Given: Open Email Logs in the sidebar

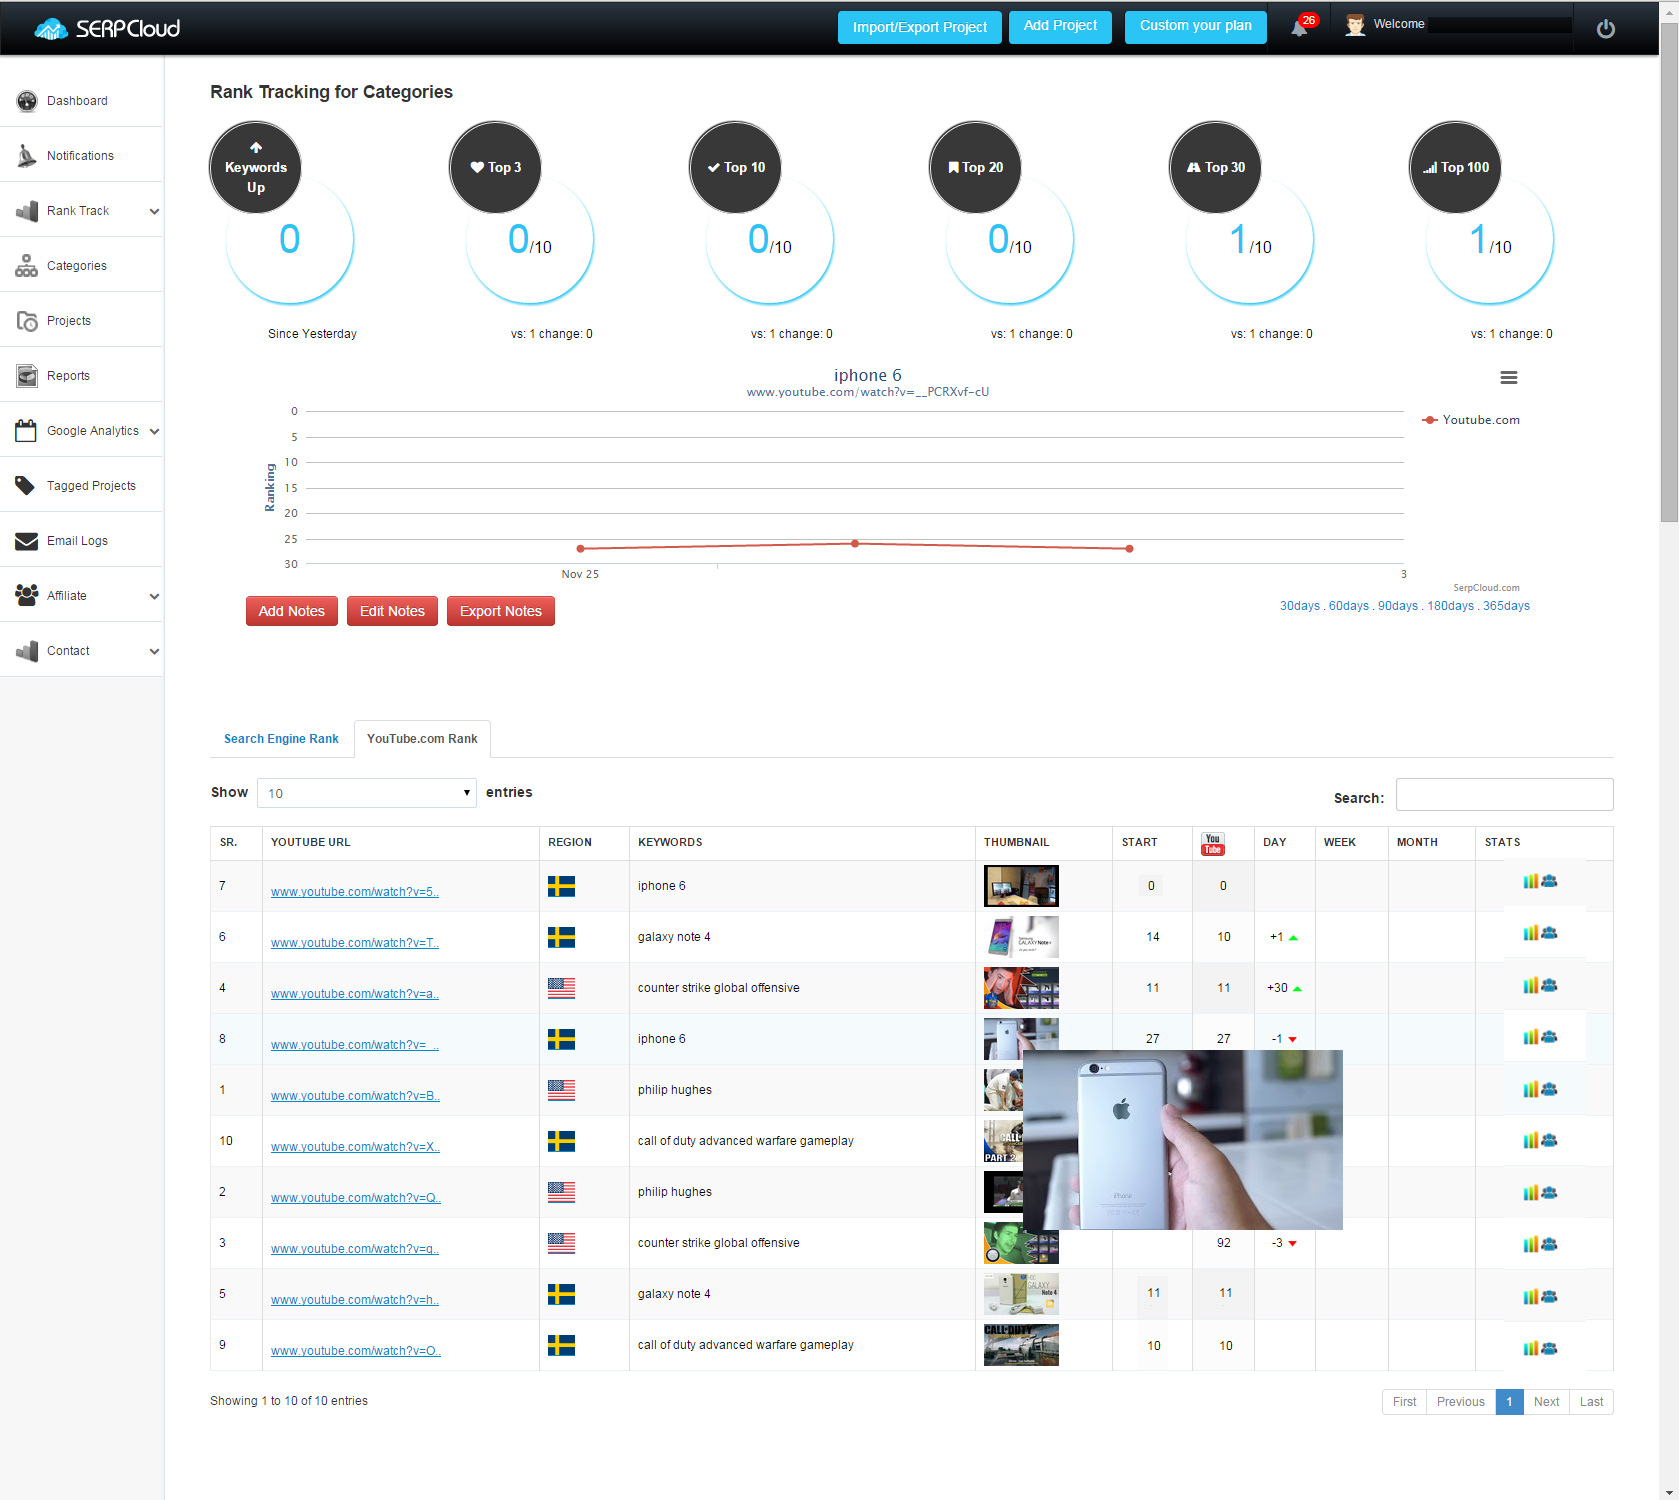Looking at the screenshot, I should coord(77,540).
